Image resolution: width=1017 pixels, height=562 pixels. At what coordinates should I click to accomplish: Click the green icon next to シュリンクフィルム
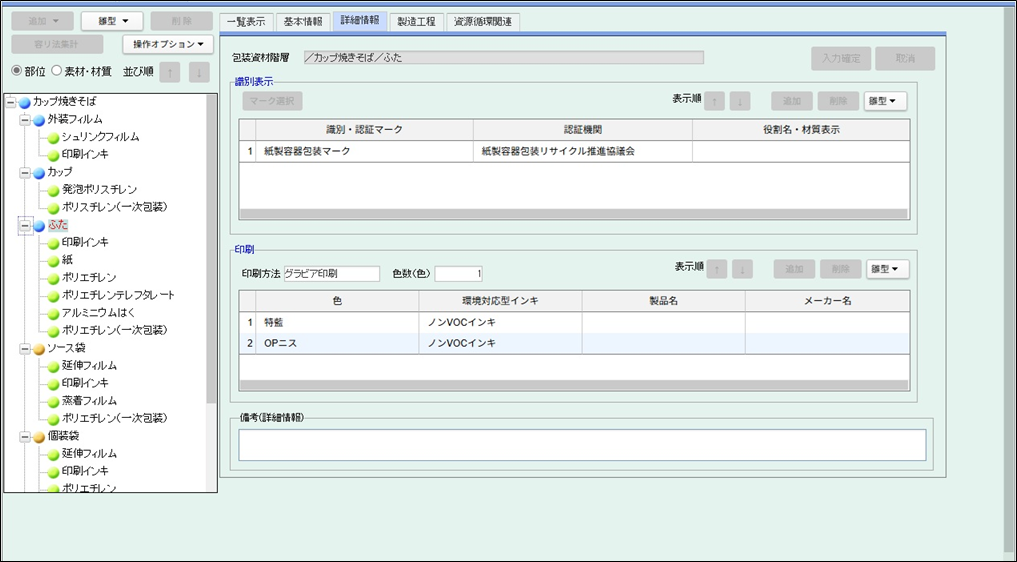coord(54,137)
